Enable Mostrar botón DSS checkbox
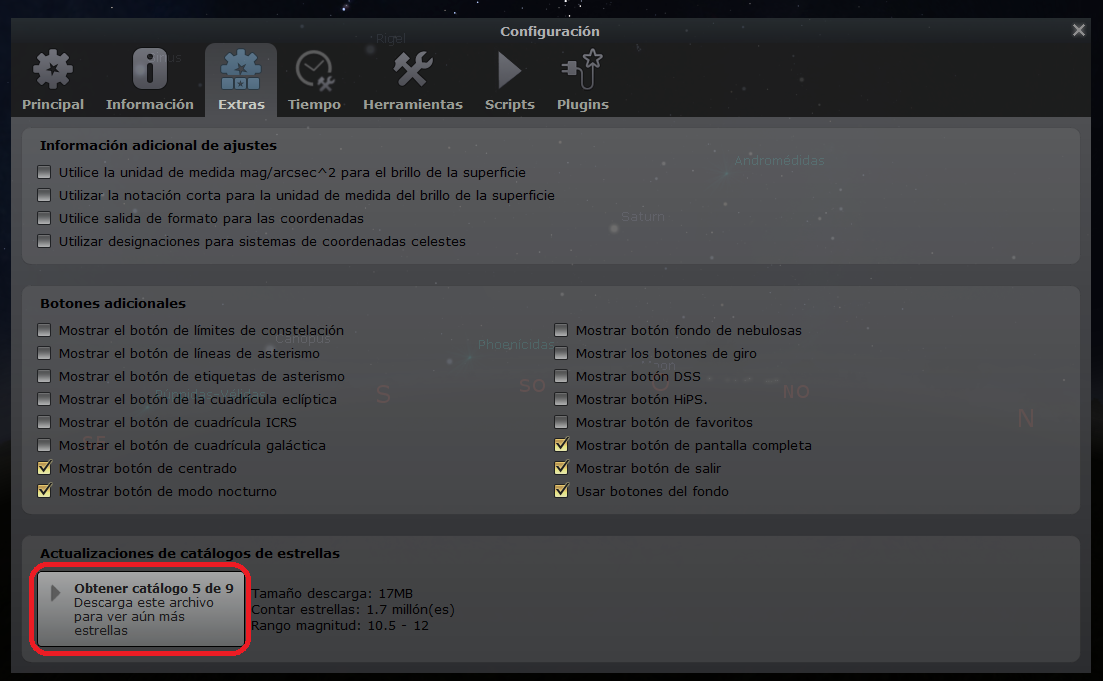Screen dimensions: 1103x681 (x=561, y=376)
